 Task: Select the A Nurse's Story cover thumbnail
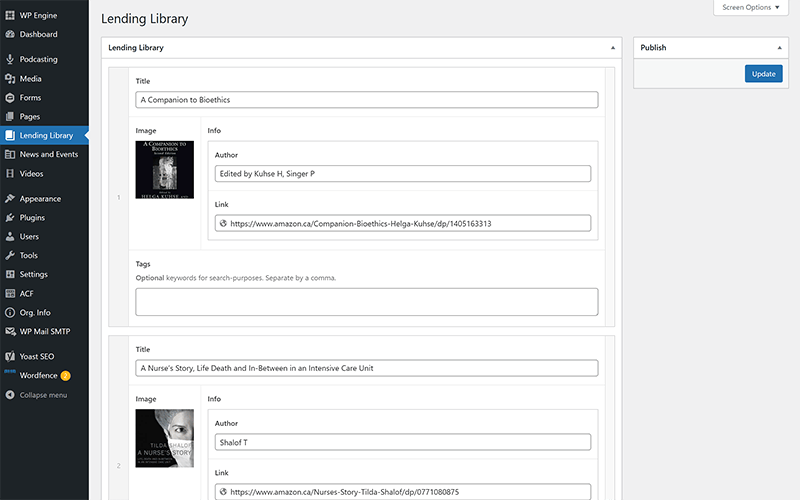point(163,438)
